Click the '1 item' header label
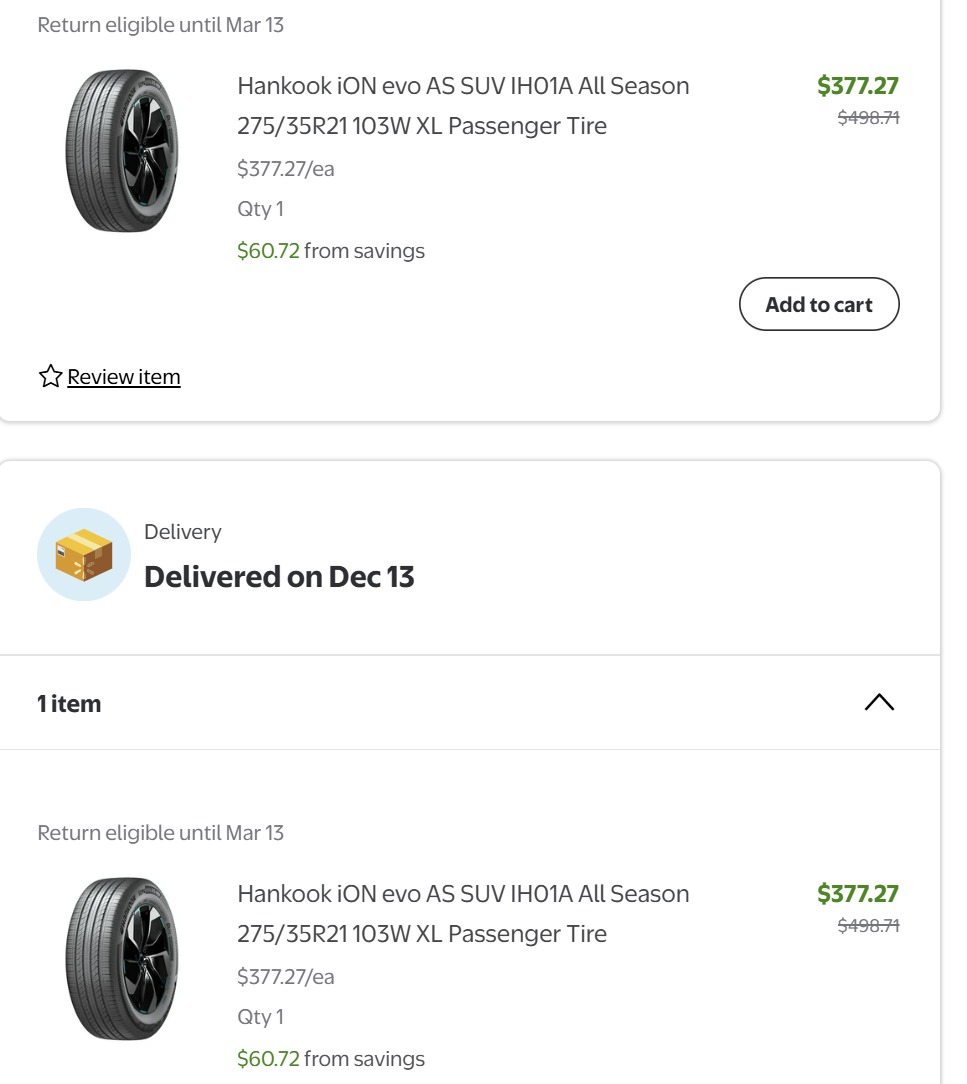967x1084 pixels. coord(69,704)
